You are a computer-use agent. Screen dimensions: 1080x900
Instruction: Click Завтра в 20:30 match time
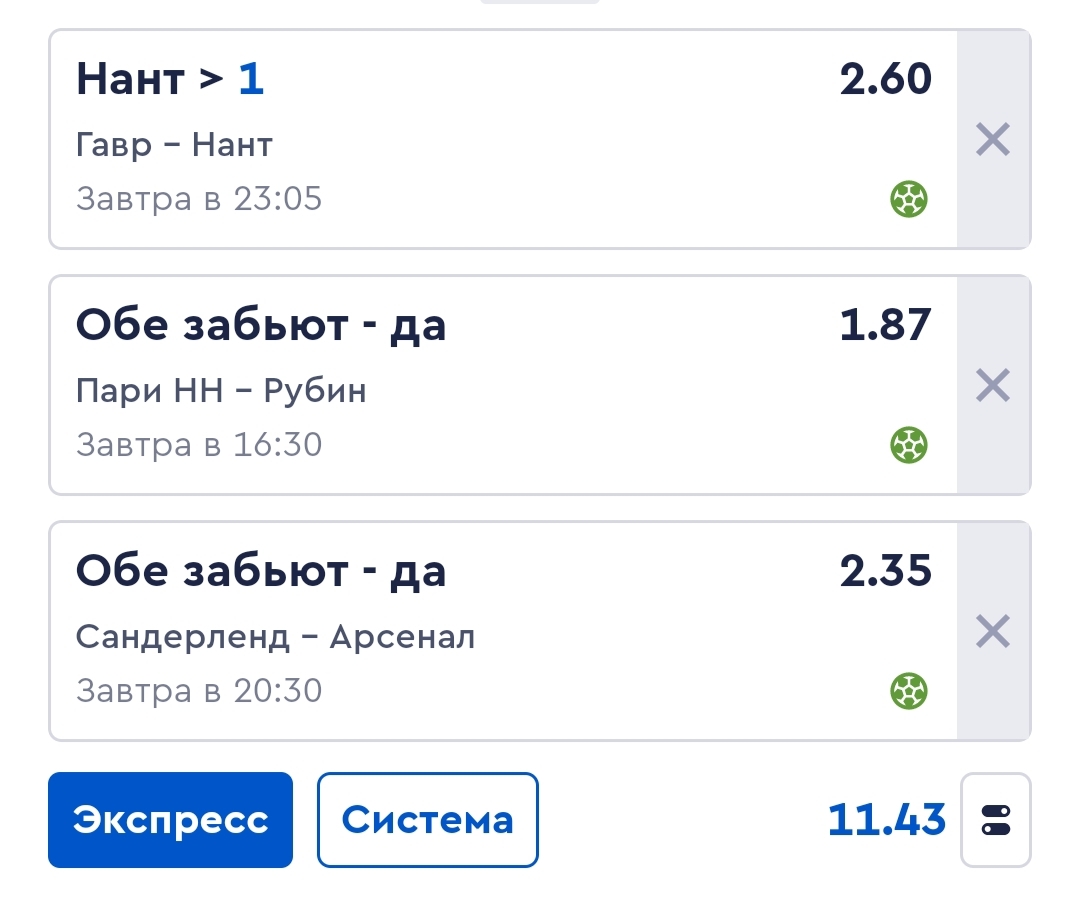199,691
